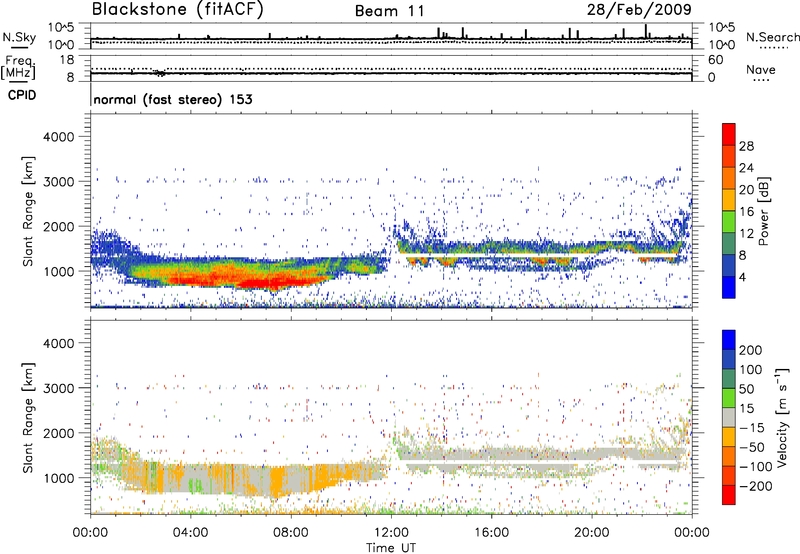The image size is (800, 554).
Task: Click the 'CPID' label
Action: pos(22,95)
